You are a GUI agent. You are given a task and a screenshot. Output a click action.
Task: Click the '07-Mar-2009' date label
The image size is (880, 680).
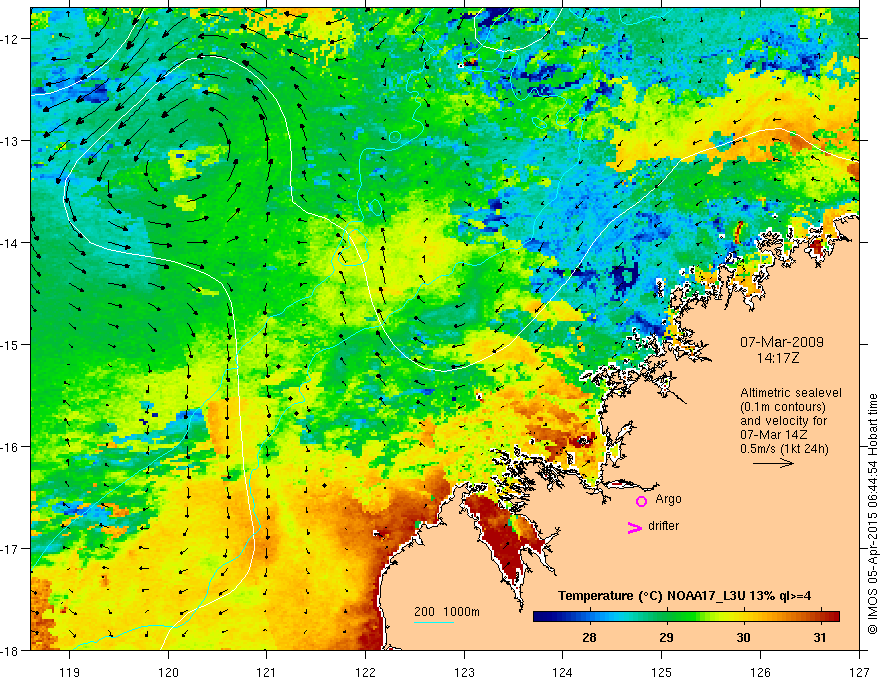782,342
